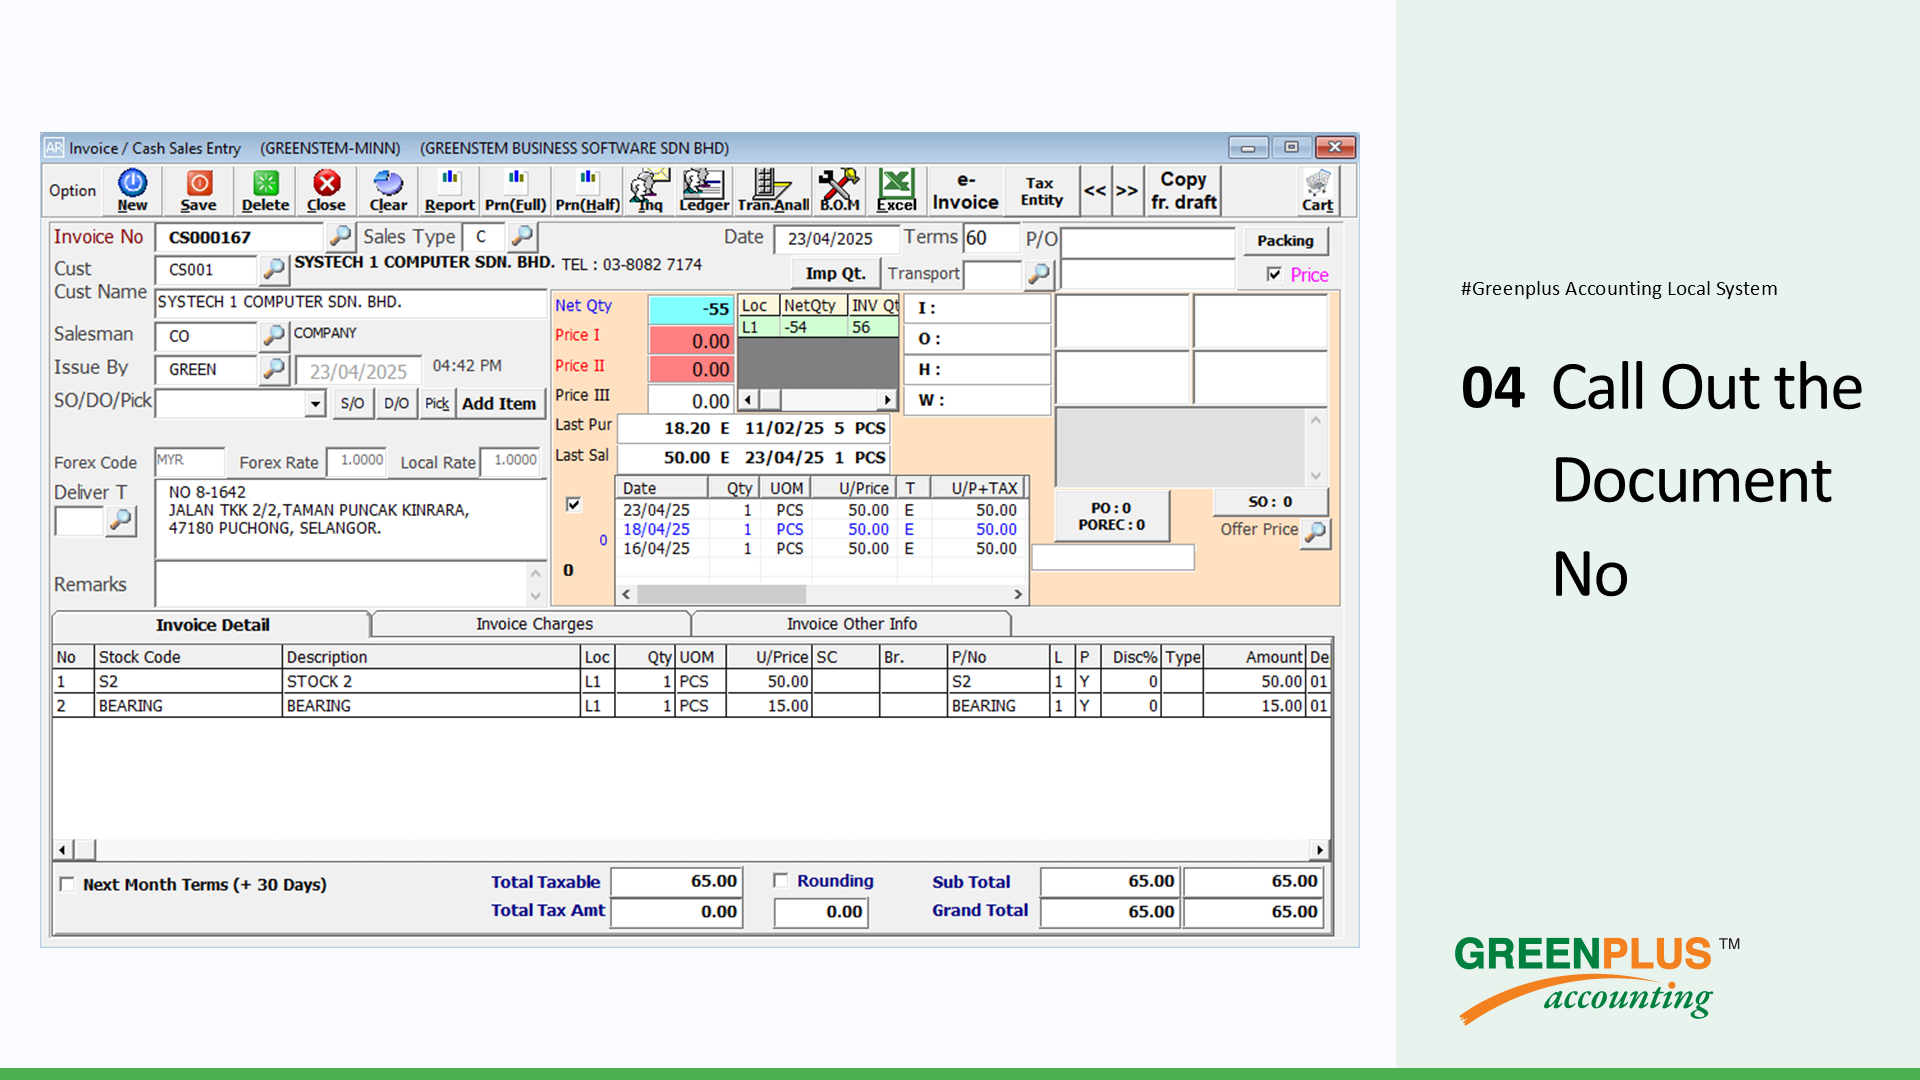
Task: Click the Price I red value field
Action: tap(691, 341)
